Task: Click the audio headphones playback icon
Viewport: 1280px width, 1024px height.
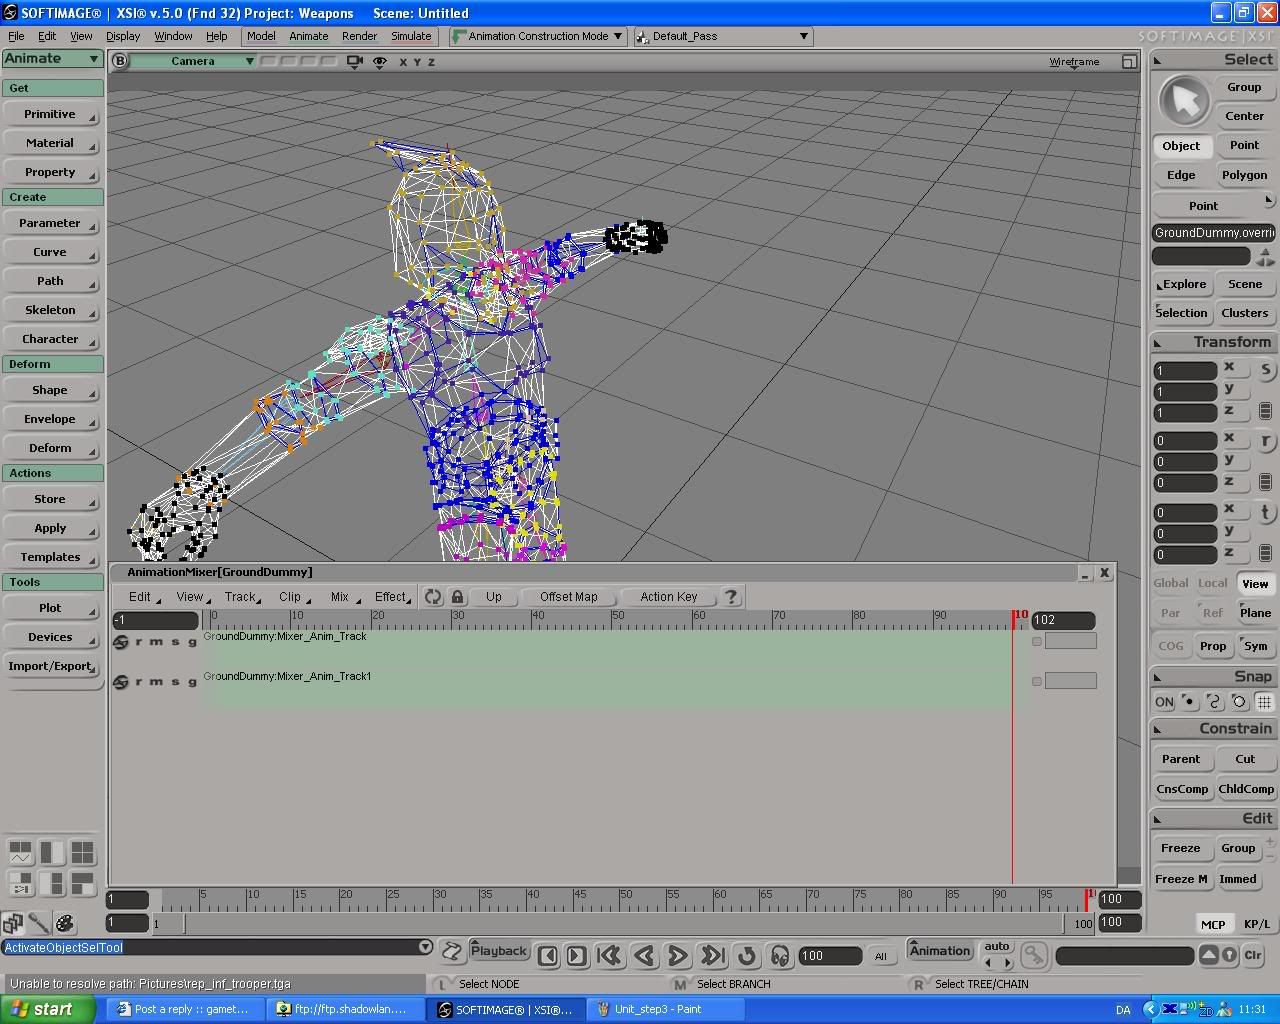Action: point(780,956)
